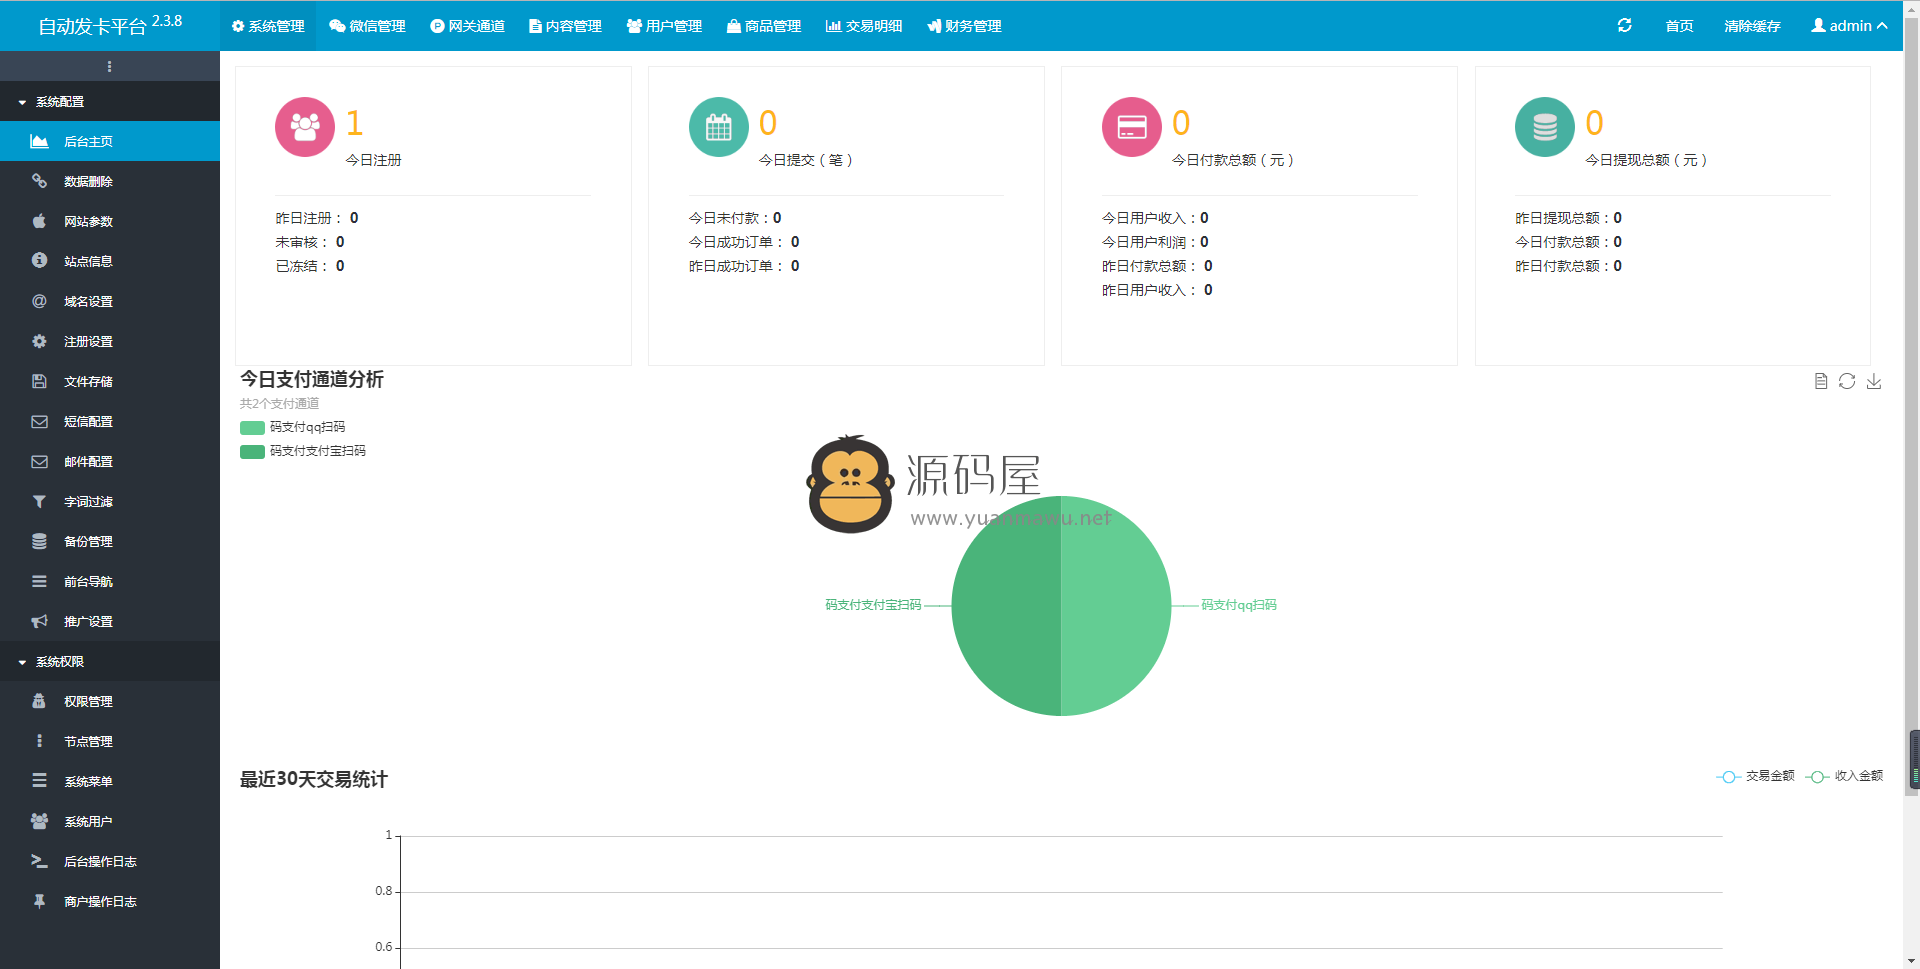
Task: Open the 微信管理 top menu
Action: [367, 25]
